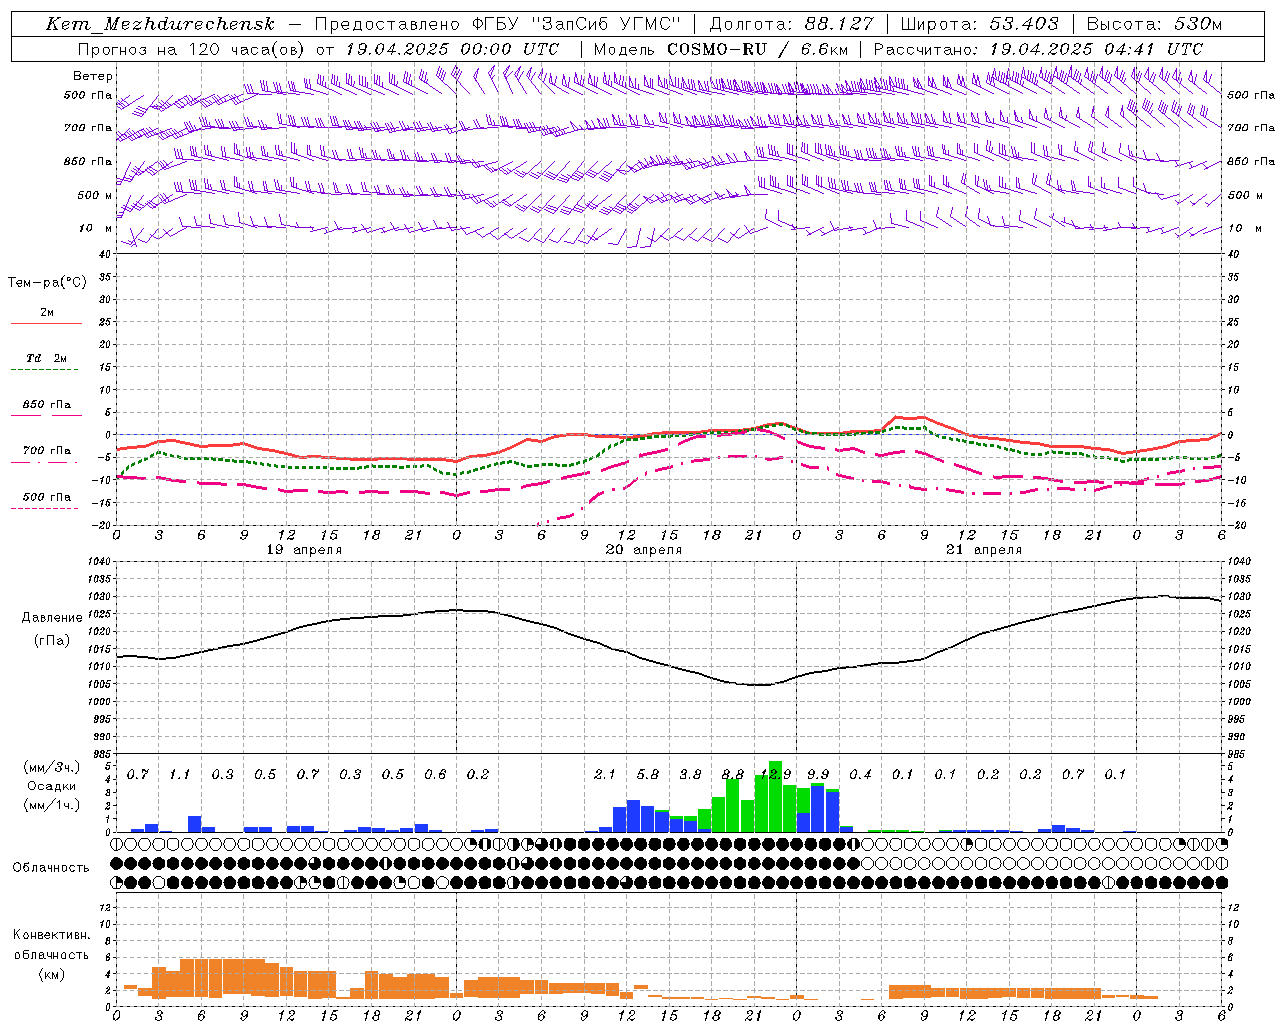1280x1024 pixels.
Task: Click the Широта: 53.403 value
Action: point(979,24)
